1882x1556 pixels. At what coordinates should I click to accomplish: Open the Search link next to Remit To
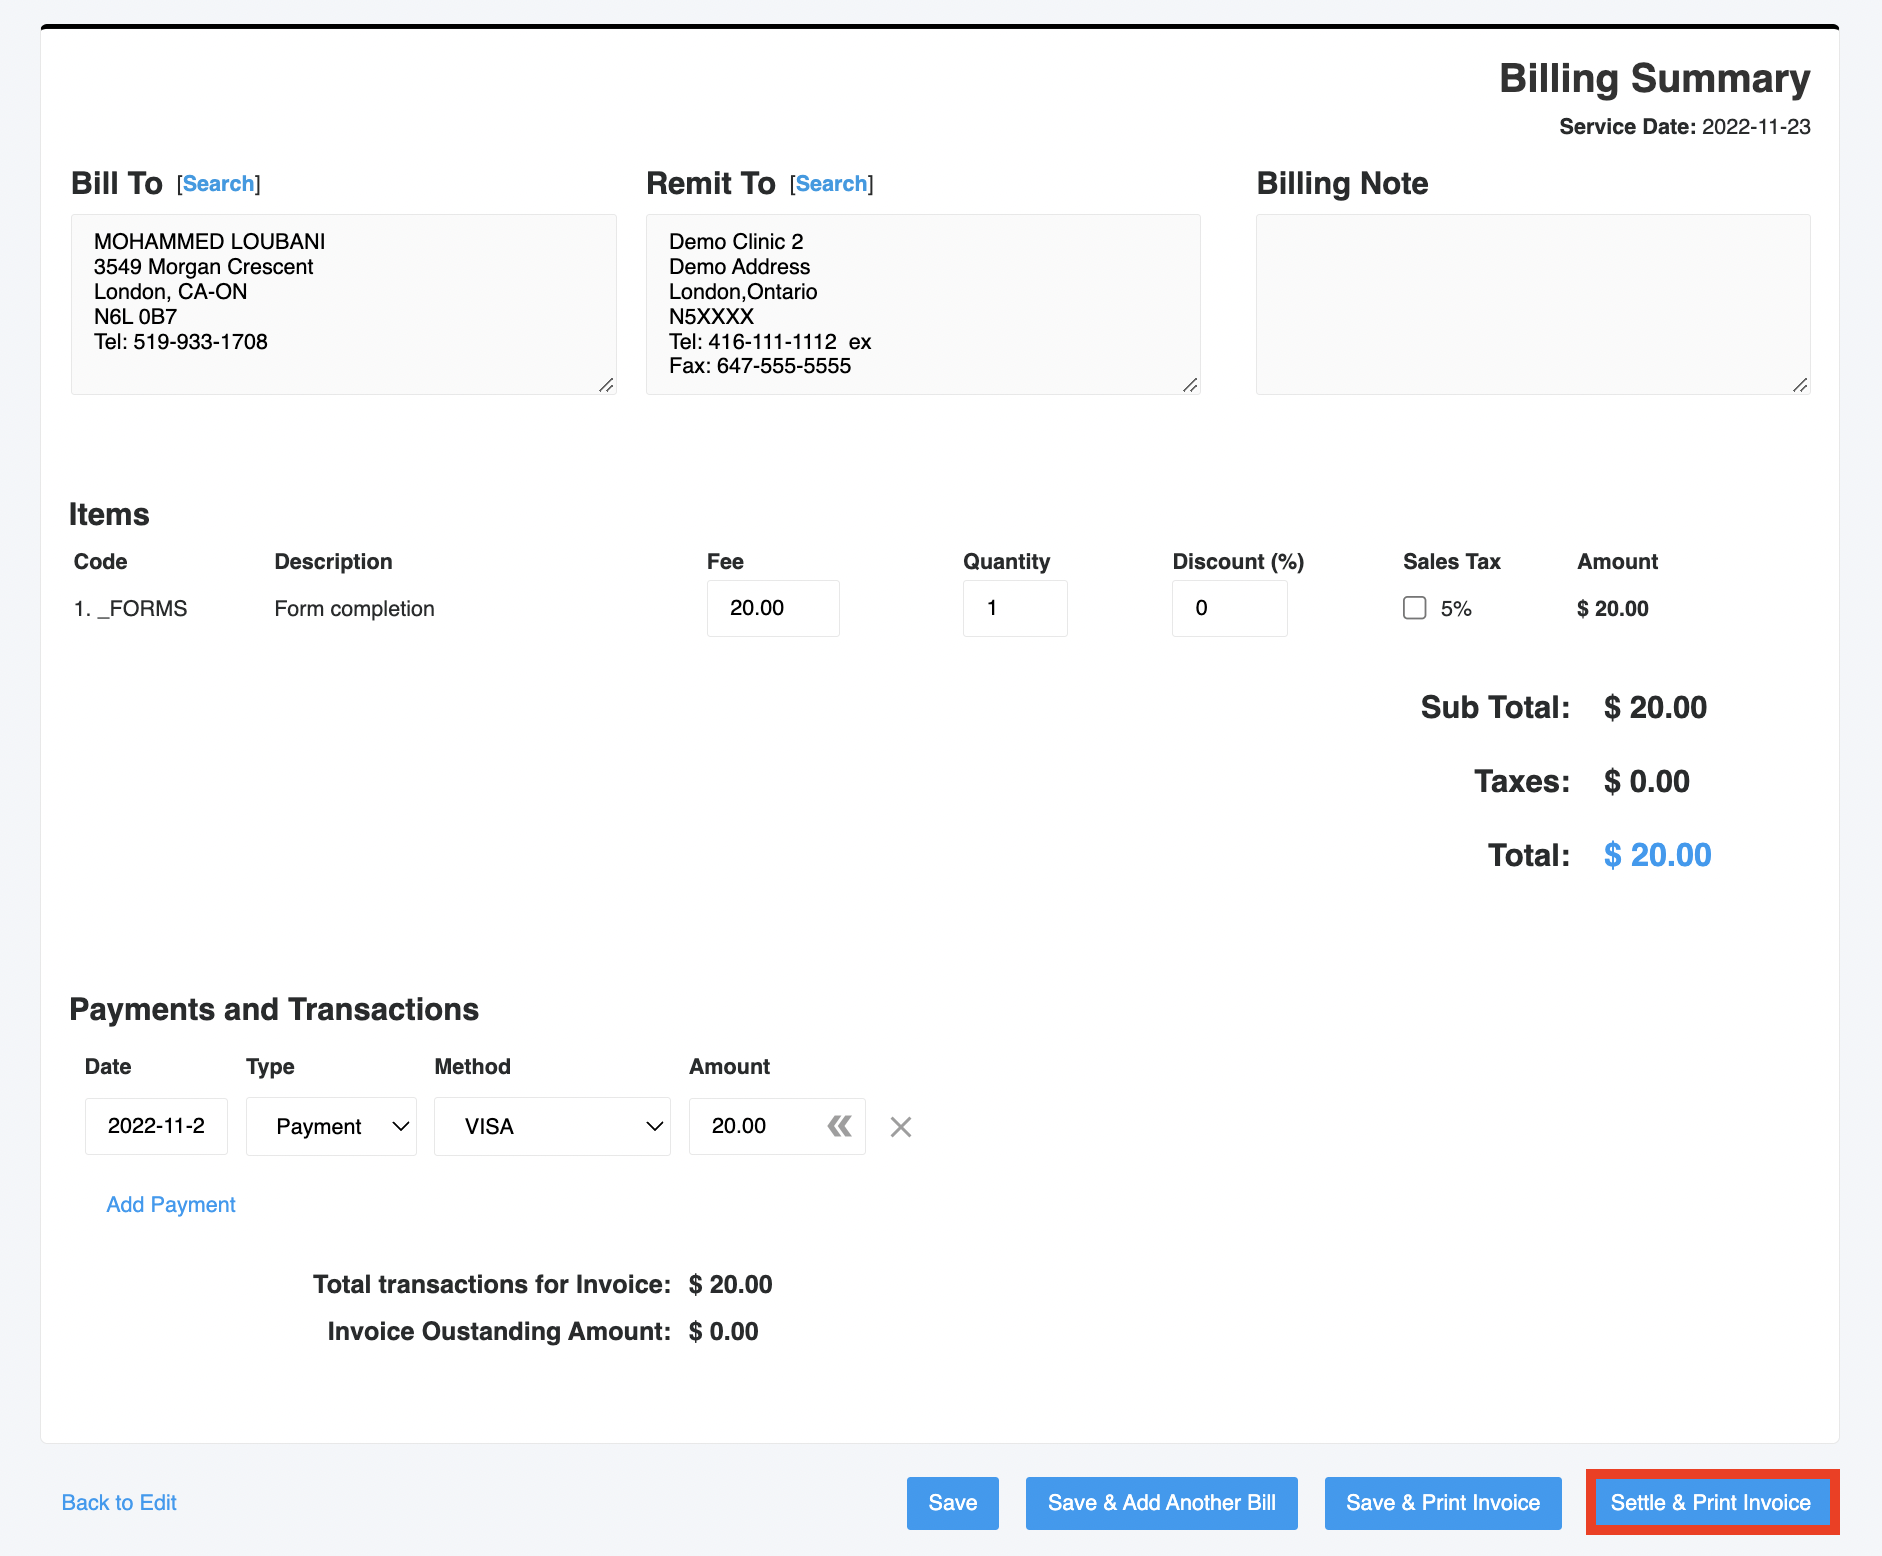point(831,183)
